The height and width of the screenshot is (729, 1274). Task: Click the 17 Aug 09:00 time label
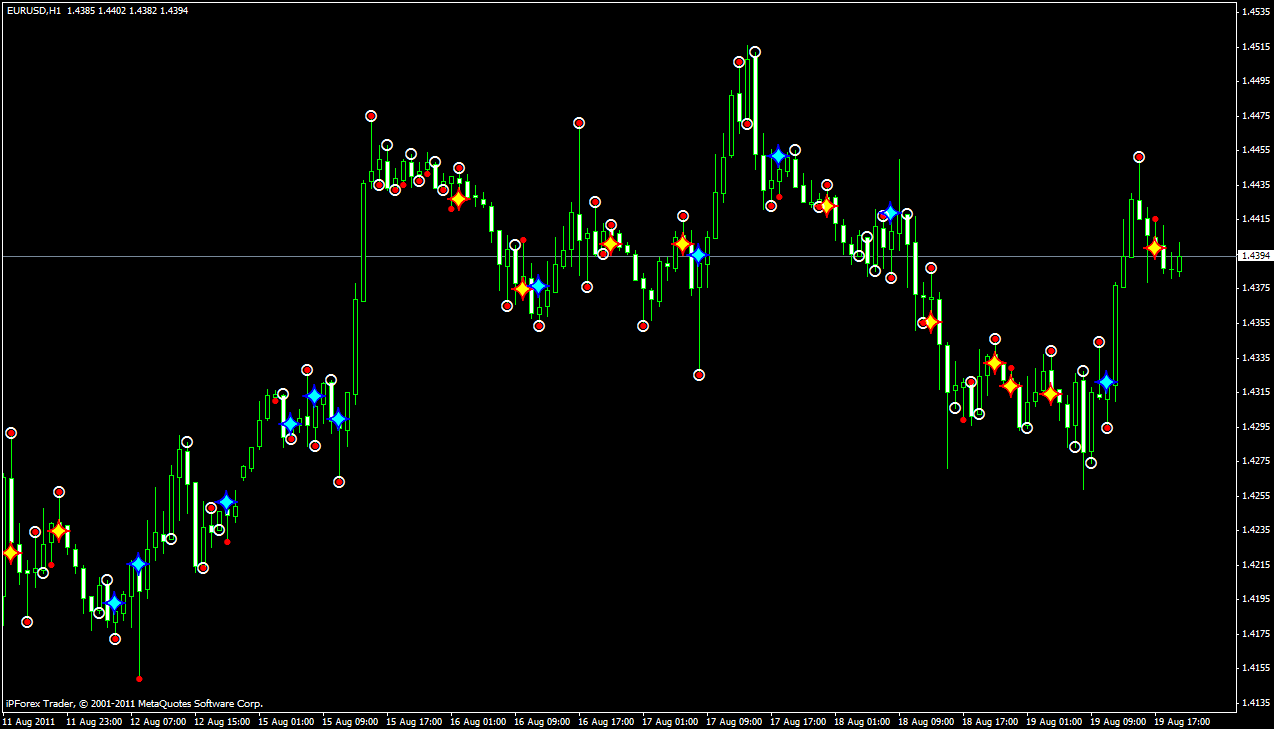tap(734, 721)
